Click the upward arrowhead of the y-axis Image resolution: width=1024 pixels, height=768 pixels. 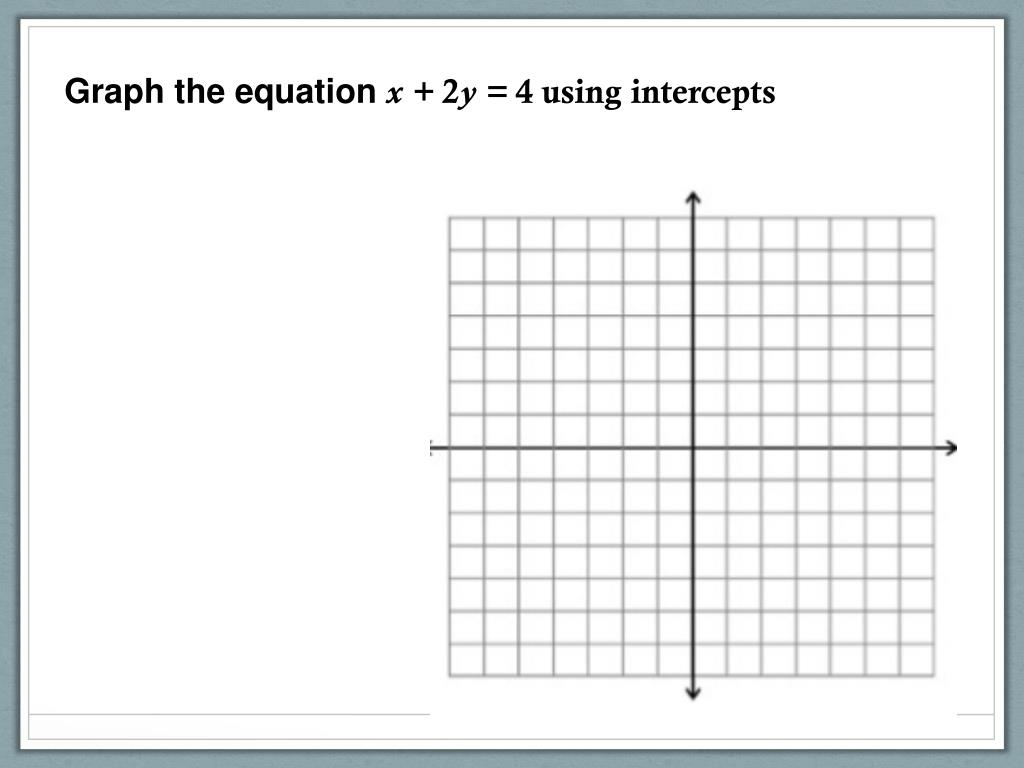coord(693,197)
